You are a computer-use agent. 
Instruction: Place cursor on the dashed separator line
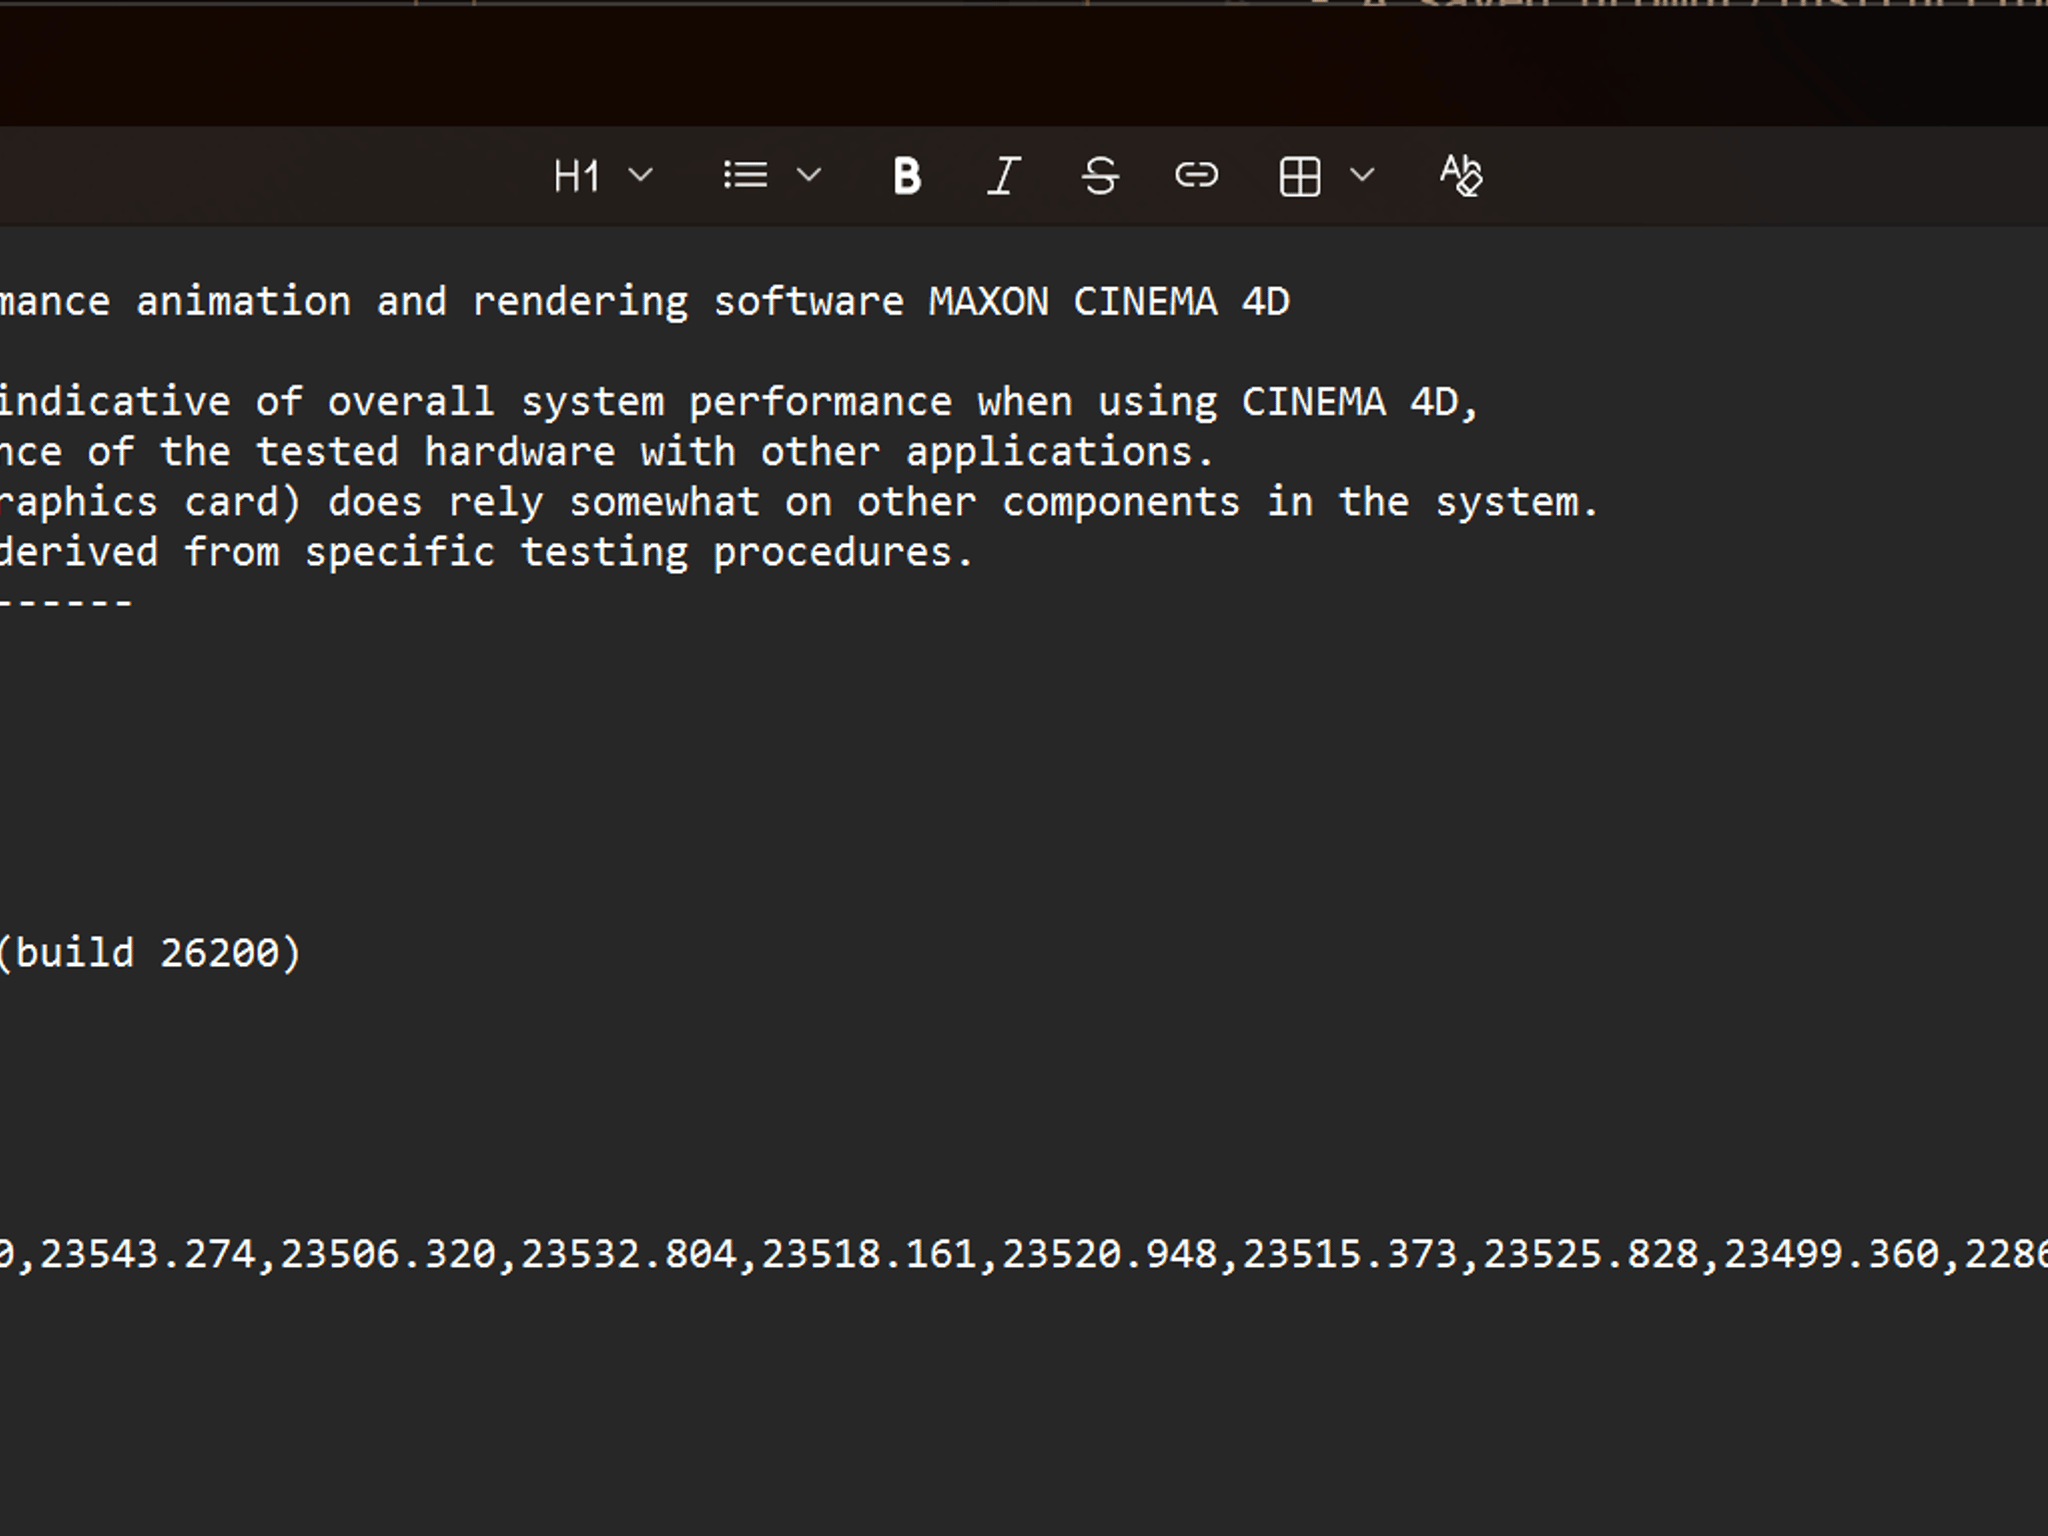(66, 603)
